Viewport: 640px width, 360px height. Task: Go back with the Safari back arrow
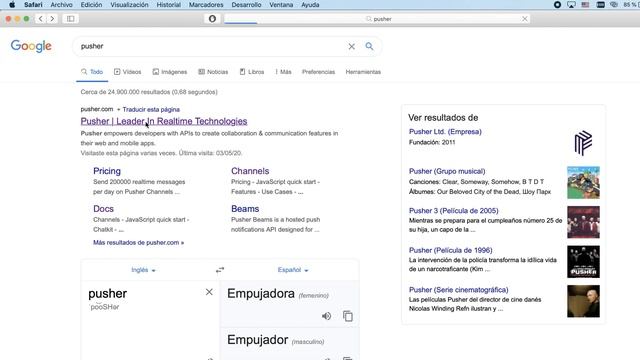pos(40,19)
